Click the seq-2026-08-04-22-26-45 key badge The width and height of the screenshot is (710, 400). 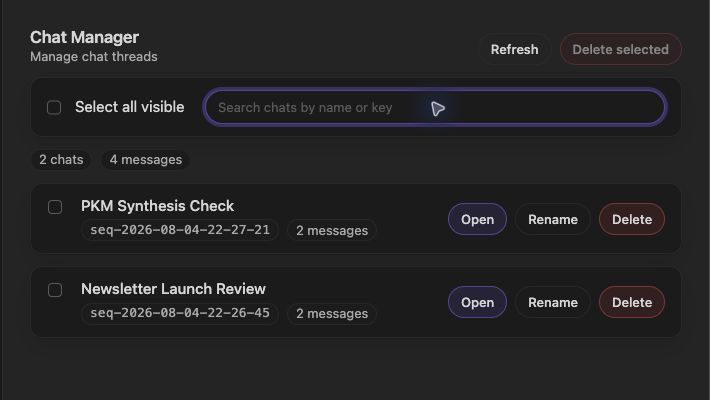(180, 313)
